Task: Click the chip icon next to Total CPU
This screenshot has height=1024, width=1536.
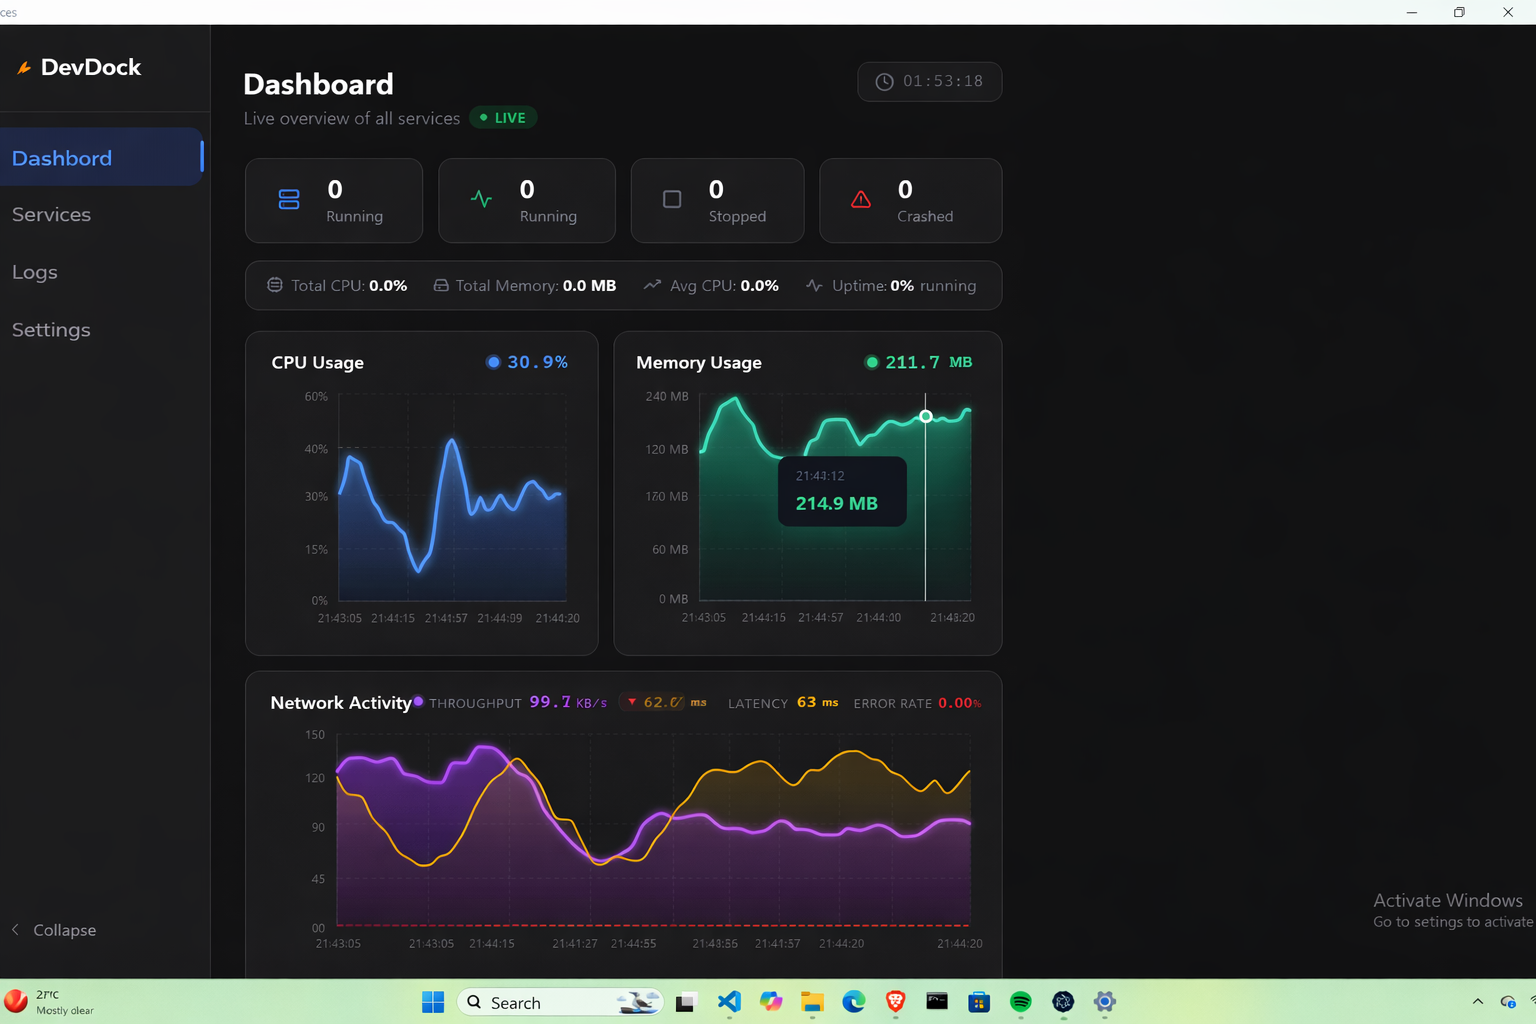Action: pos(274,284)
